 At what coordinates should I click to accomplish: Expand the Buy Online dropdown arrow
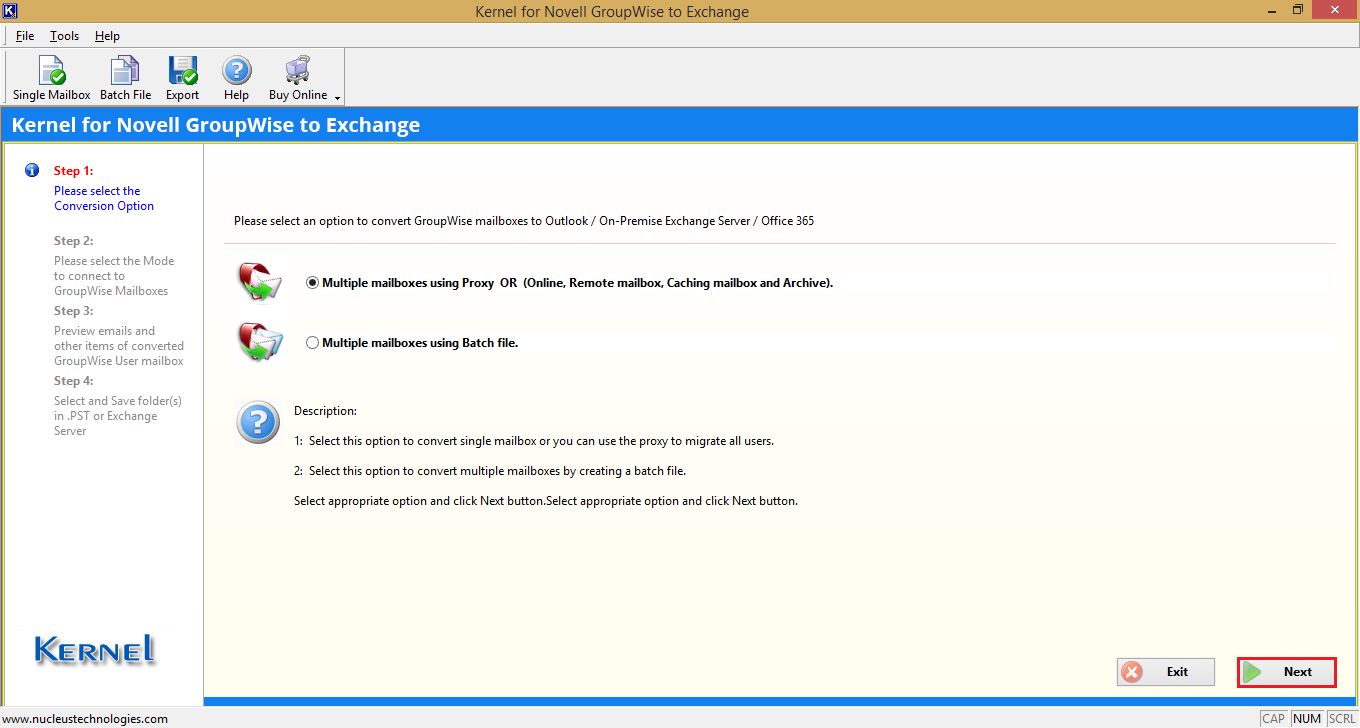coord(337,98)
